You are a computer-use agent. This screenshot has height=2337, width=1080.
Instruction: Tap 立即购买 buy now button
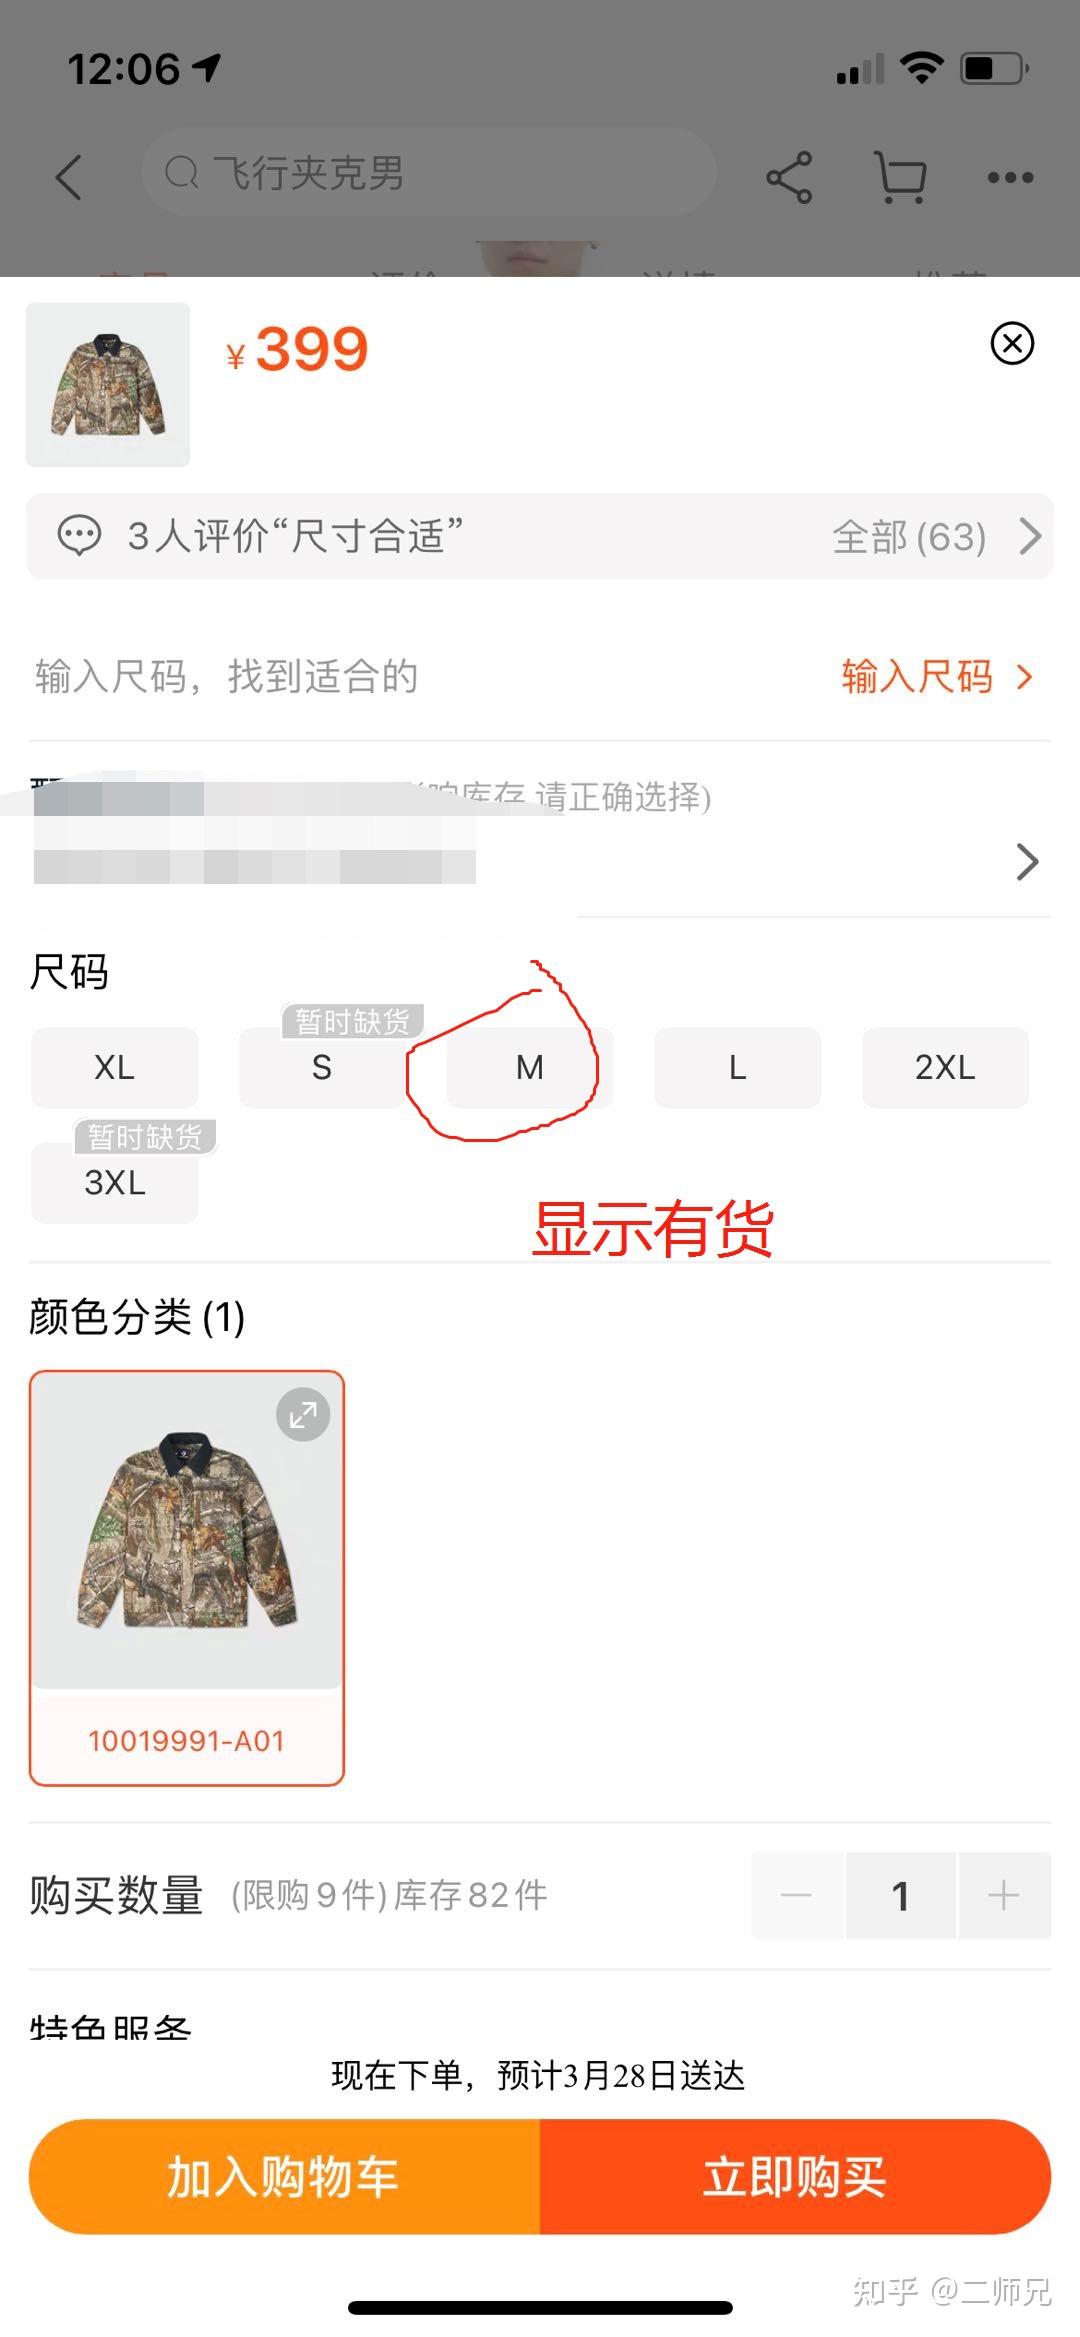[x=795, y=2177]
